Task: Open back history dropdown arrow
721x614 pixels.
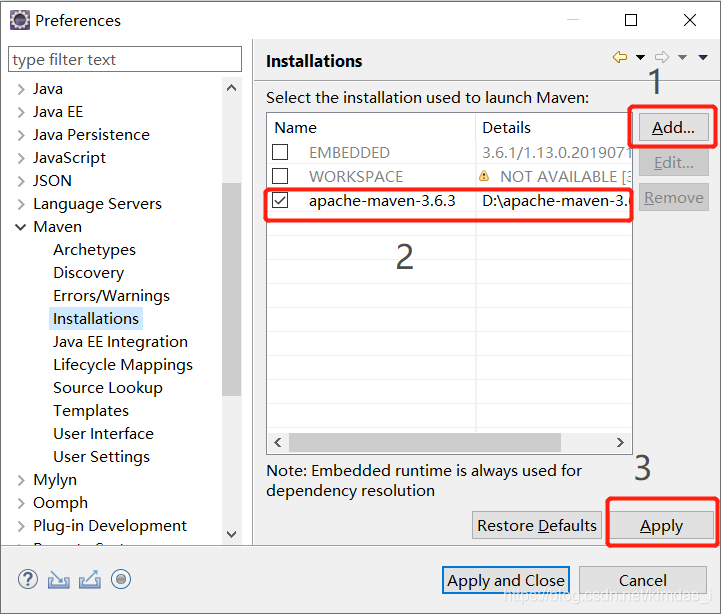Action: 640,57
